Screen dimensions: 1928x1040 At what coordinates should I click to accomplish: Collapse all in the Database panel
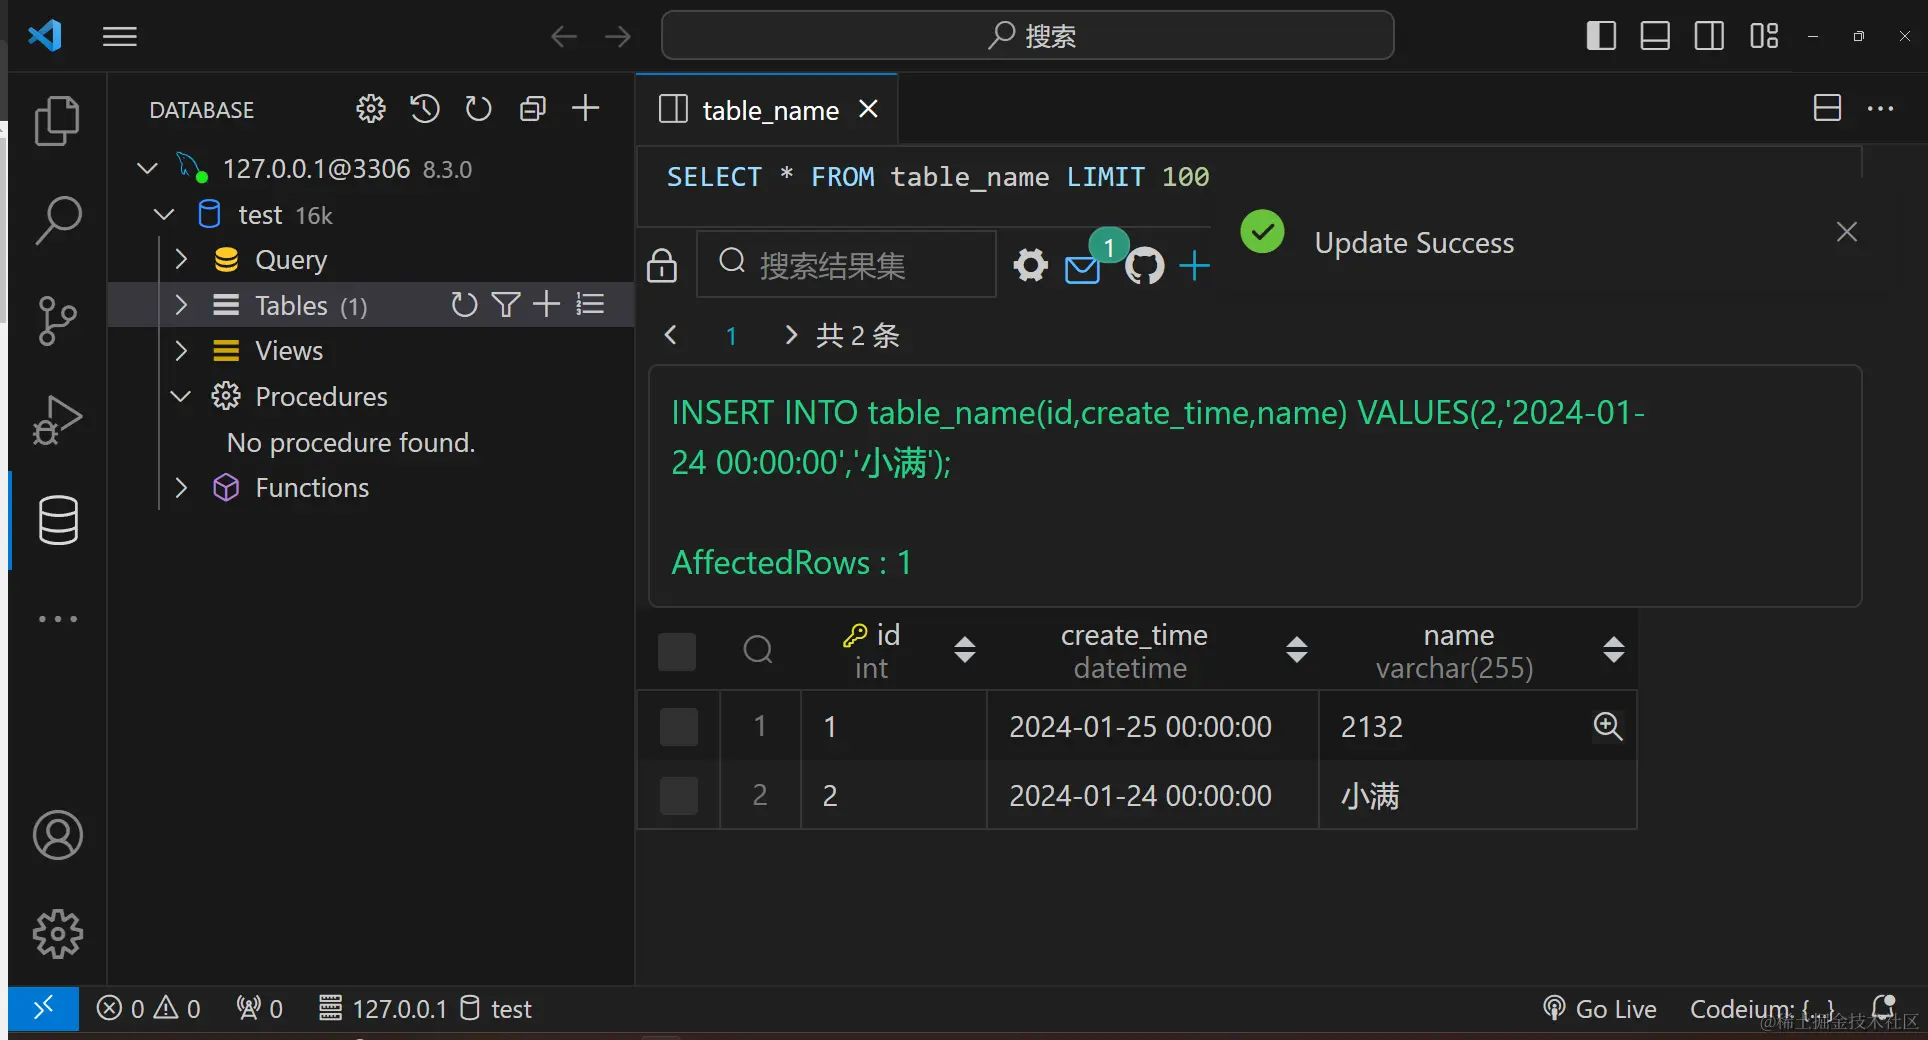(533, 108)
